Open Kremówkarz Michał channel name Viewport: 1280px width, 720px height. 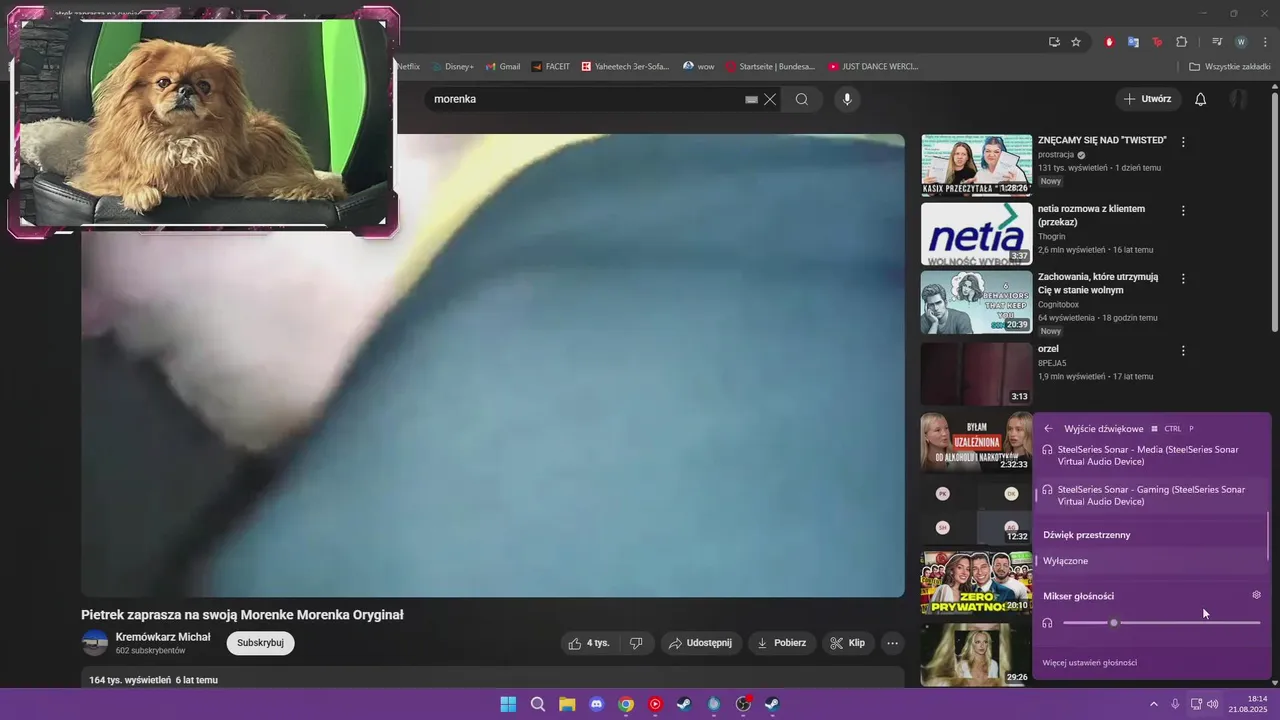click(163, 637)
